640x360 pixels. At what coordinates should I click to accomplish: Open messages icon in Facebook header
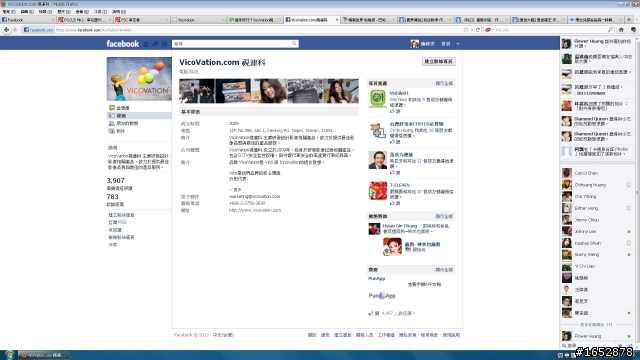[155, 44]
